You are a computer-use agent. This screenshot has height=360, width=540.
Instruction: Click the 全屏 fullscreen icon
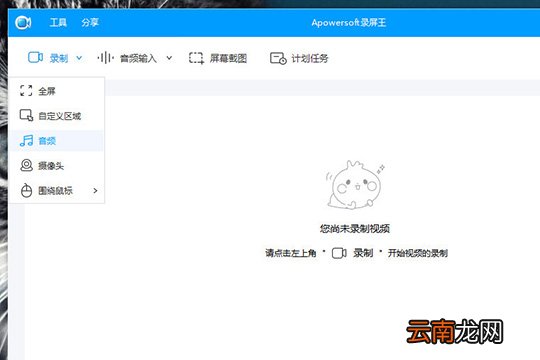pyautogui.click(x=26, y=91)
